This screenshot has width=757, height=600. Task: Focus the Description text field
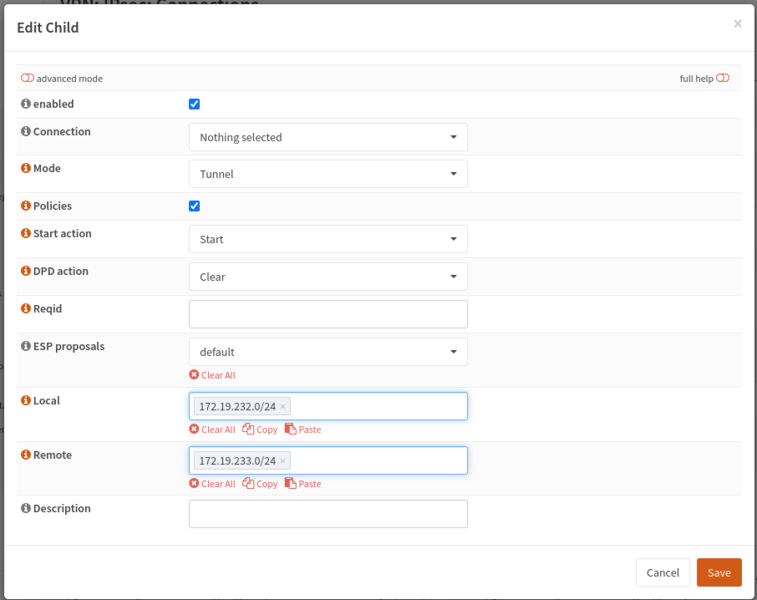click(328, 514)
